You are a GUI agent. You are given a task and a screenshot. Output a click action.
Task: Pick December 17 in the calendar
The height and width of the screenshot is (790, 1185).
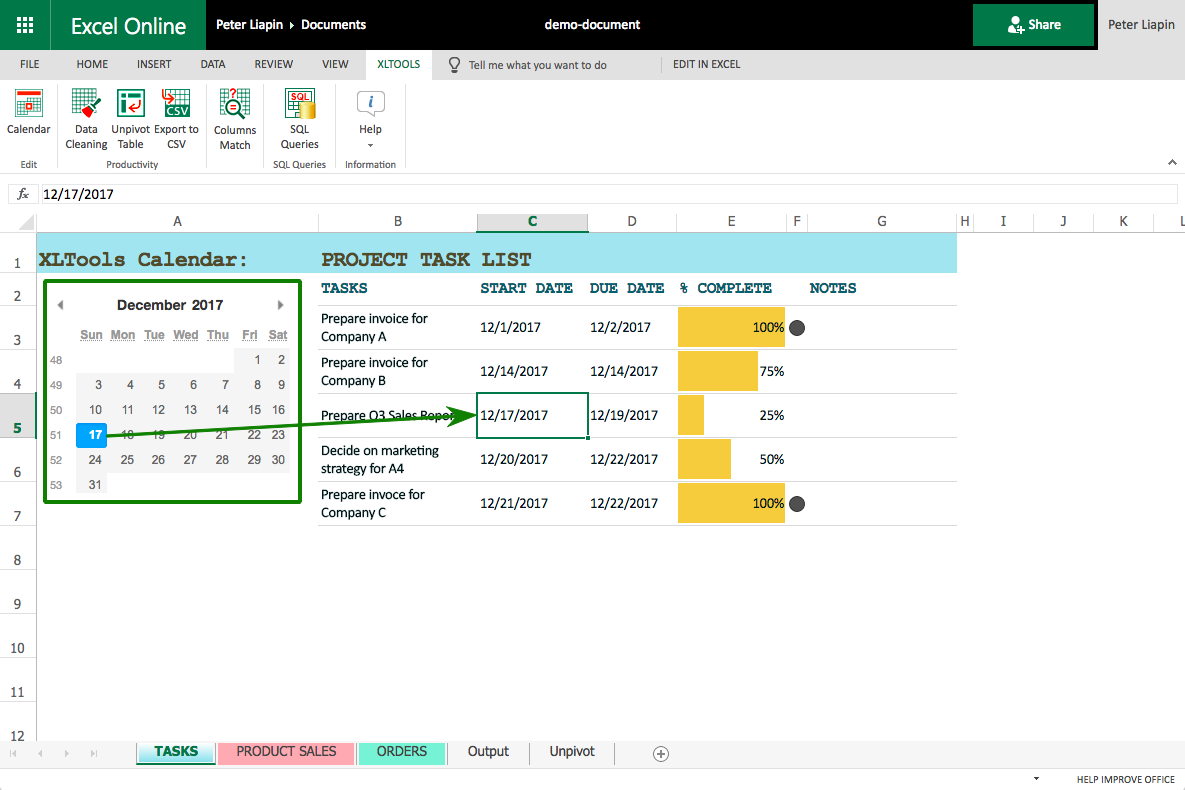coord(92,435)
